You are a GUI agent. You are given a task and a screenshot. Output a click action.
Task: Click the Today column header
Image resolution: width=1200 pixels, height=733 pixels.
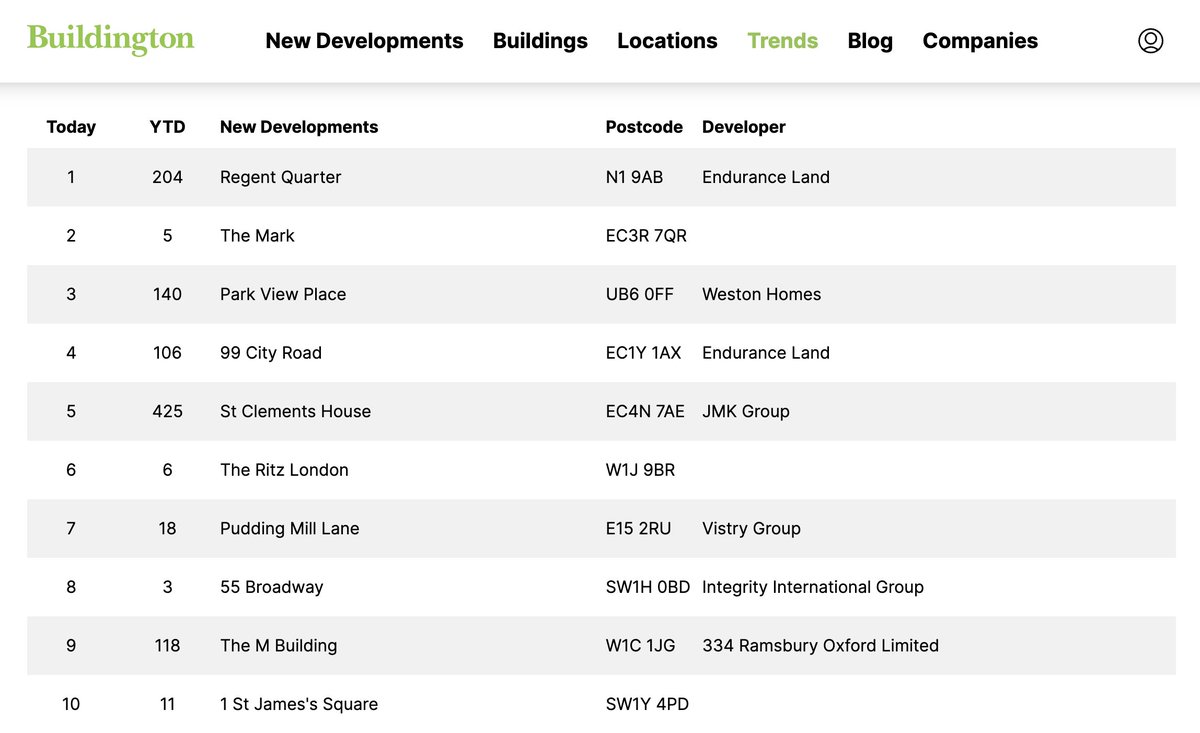71,127
